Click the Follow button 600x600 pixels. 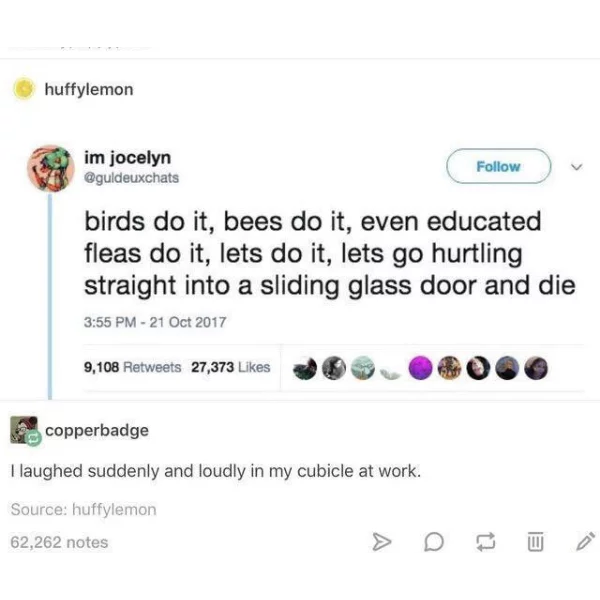click(x=499, y=166)
